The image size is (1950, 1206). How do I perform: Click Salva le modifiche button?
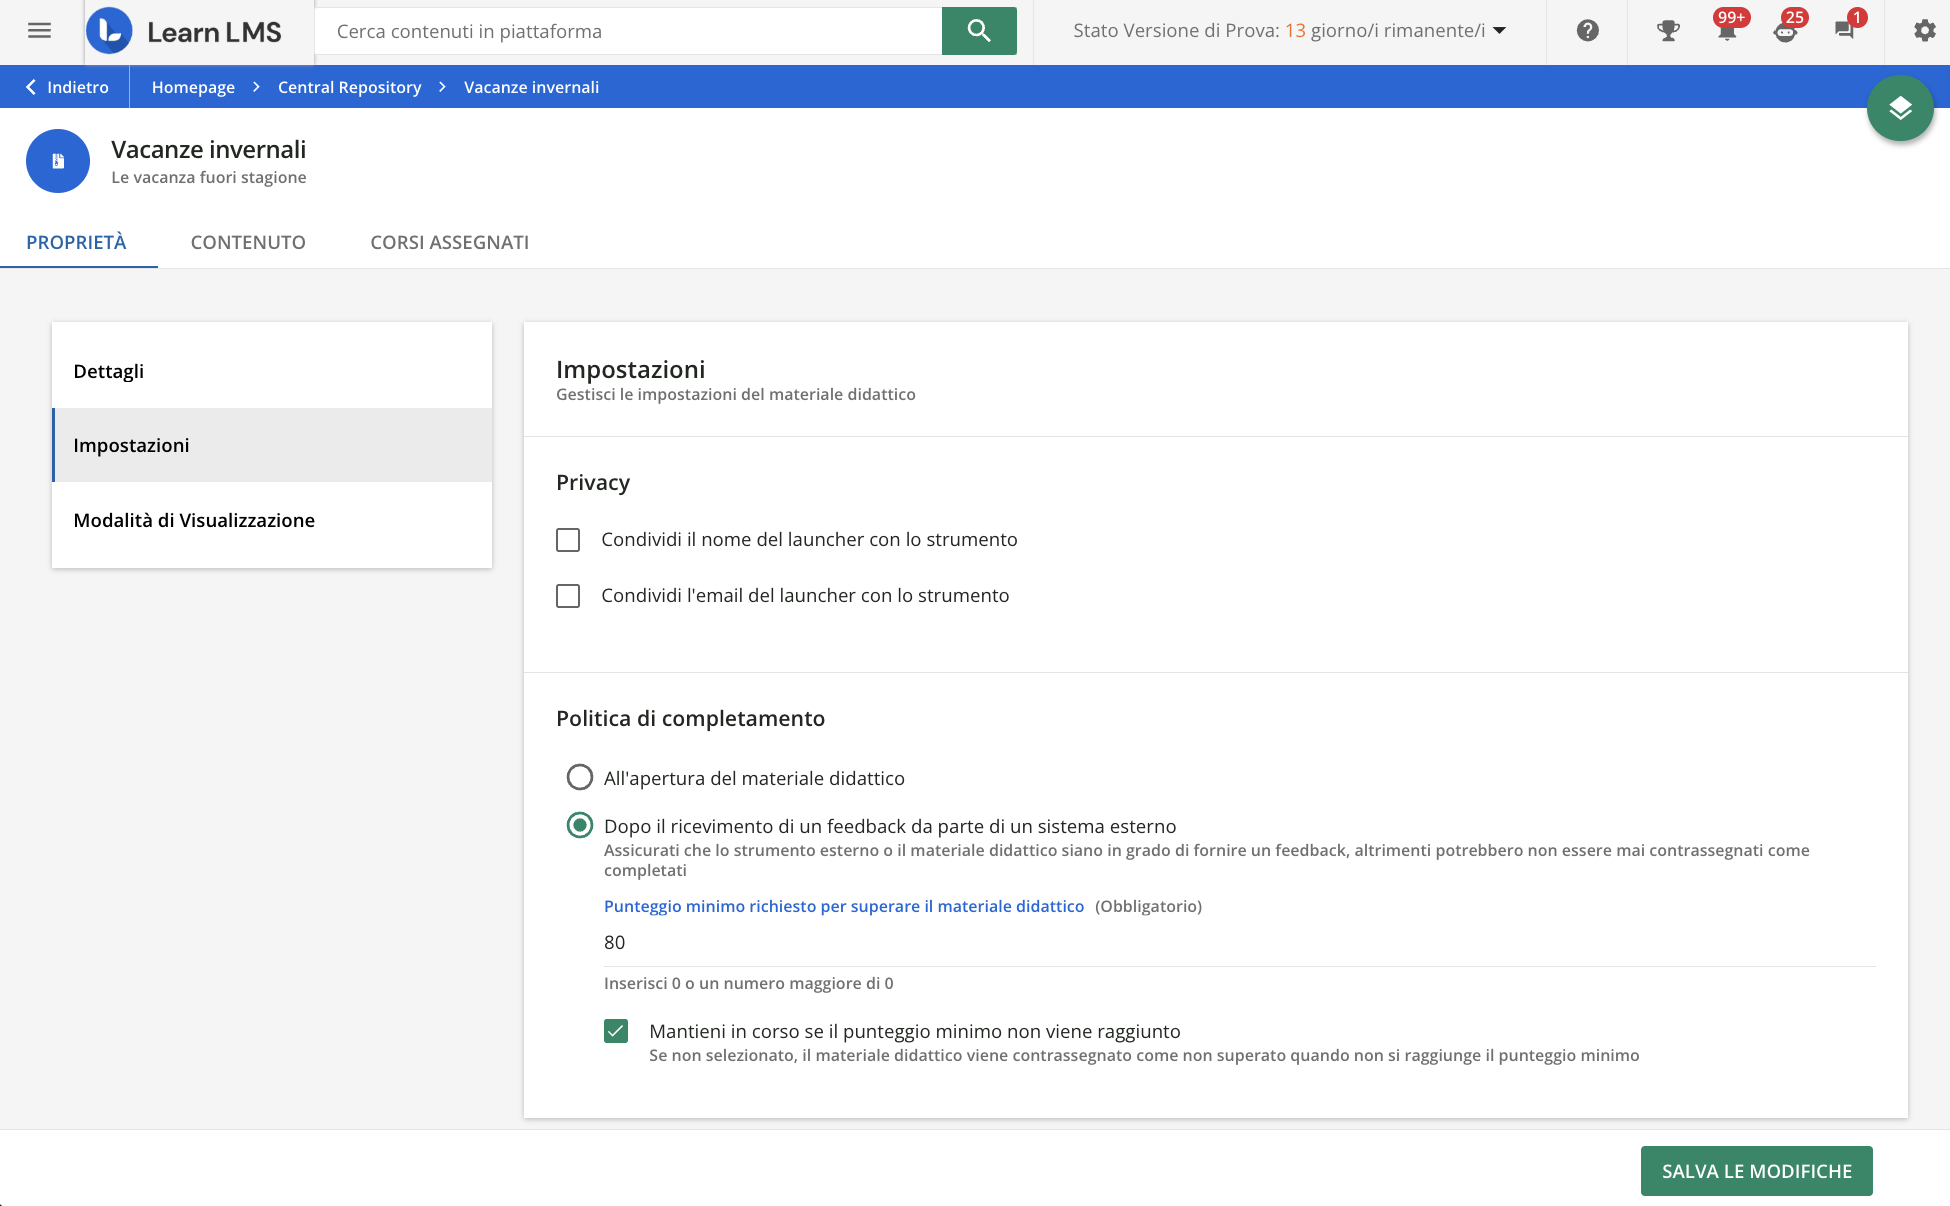(1757, 1171)
